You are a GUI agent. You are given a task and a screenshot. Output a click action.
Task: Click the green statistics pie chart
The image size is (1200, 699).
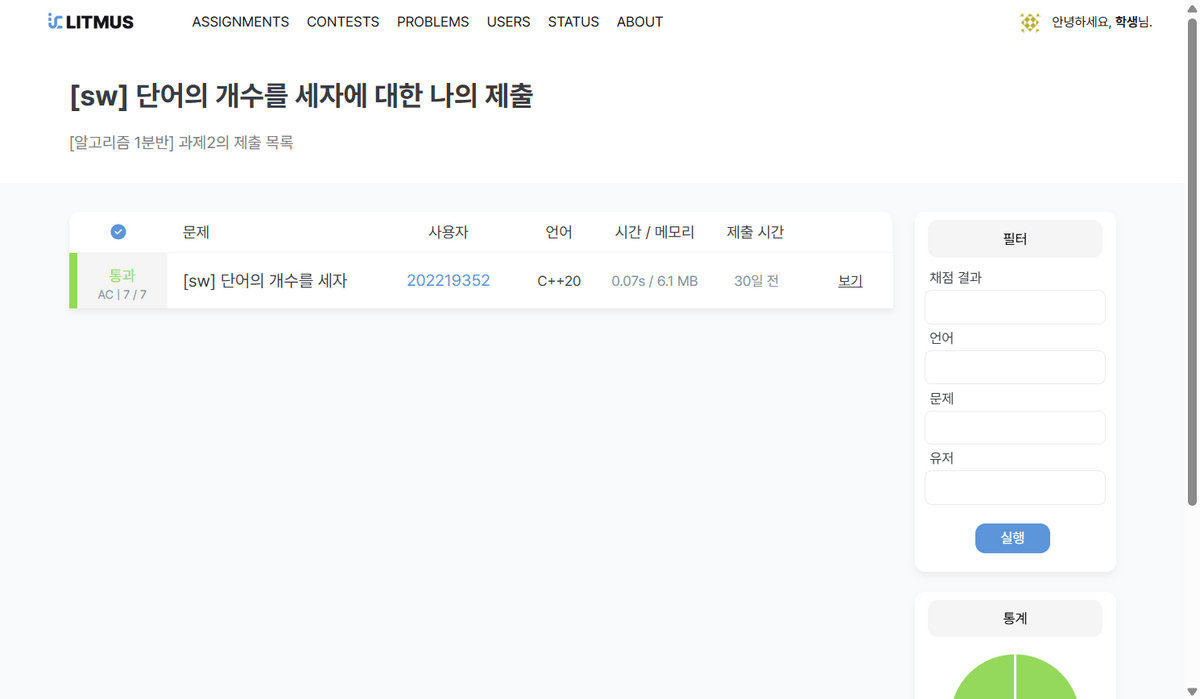(1014, 680)
